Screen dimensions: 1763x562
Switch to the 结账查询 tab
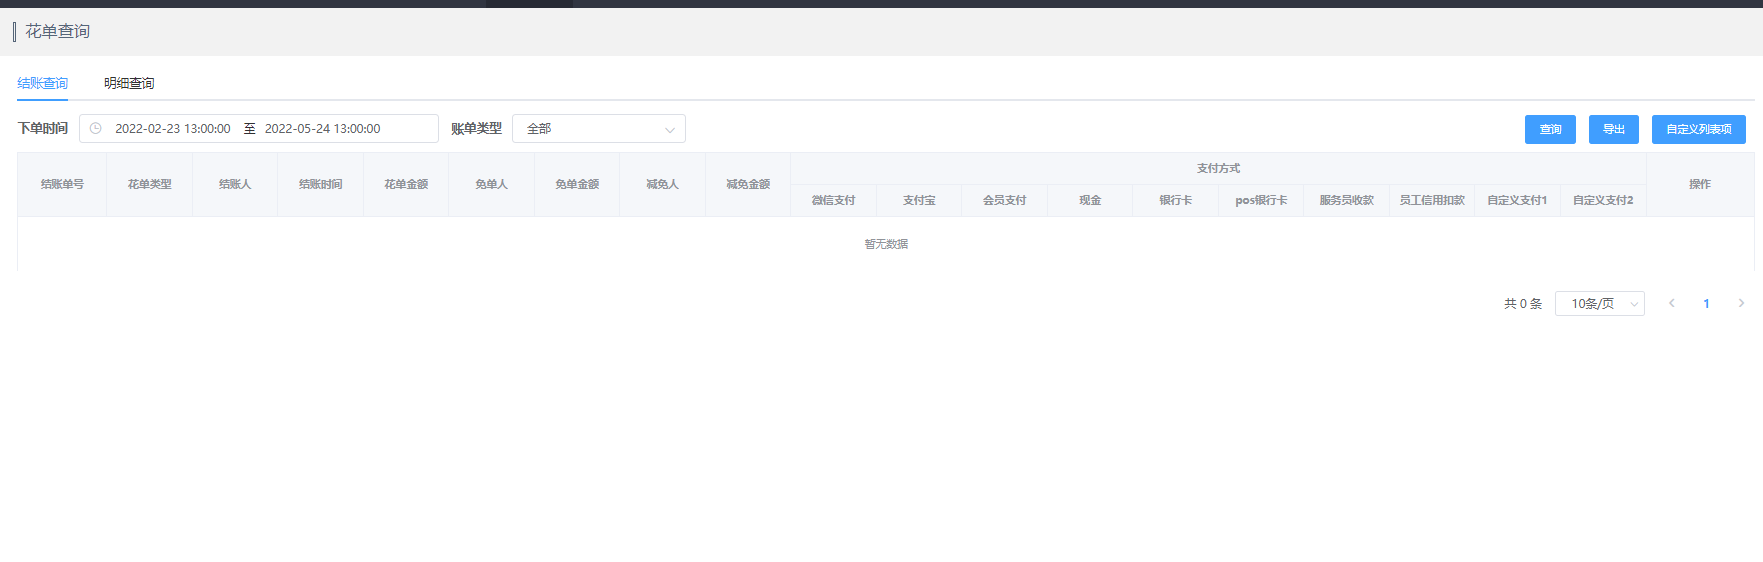(x=43, y=83)
